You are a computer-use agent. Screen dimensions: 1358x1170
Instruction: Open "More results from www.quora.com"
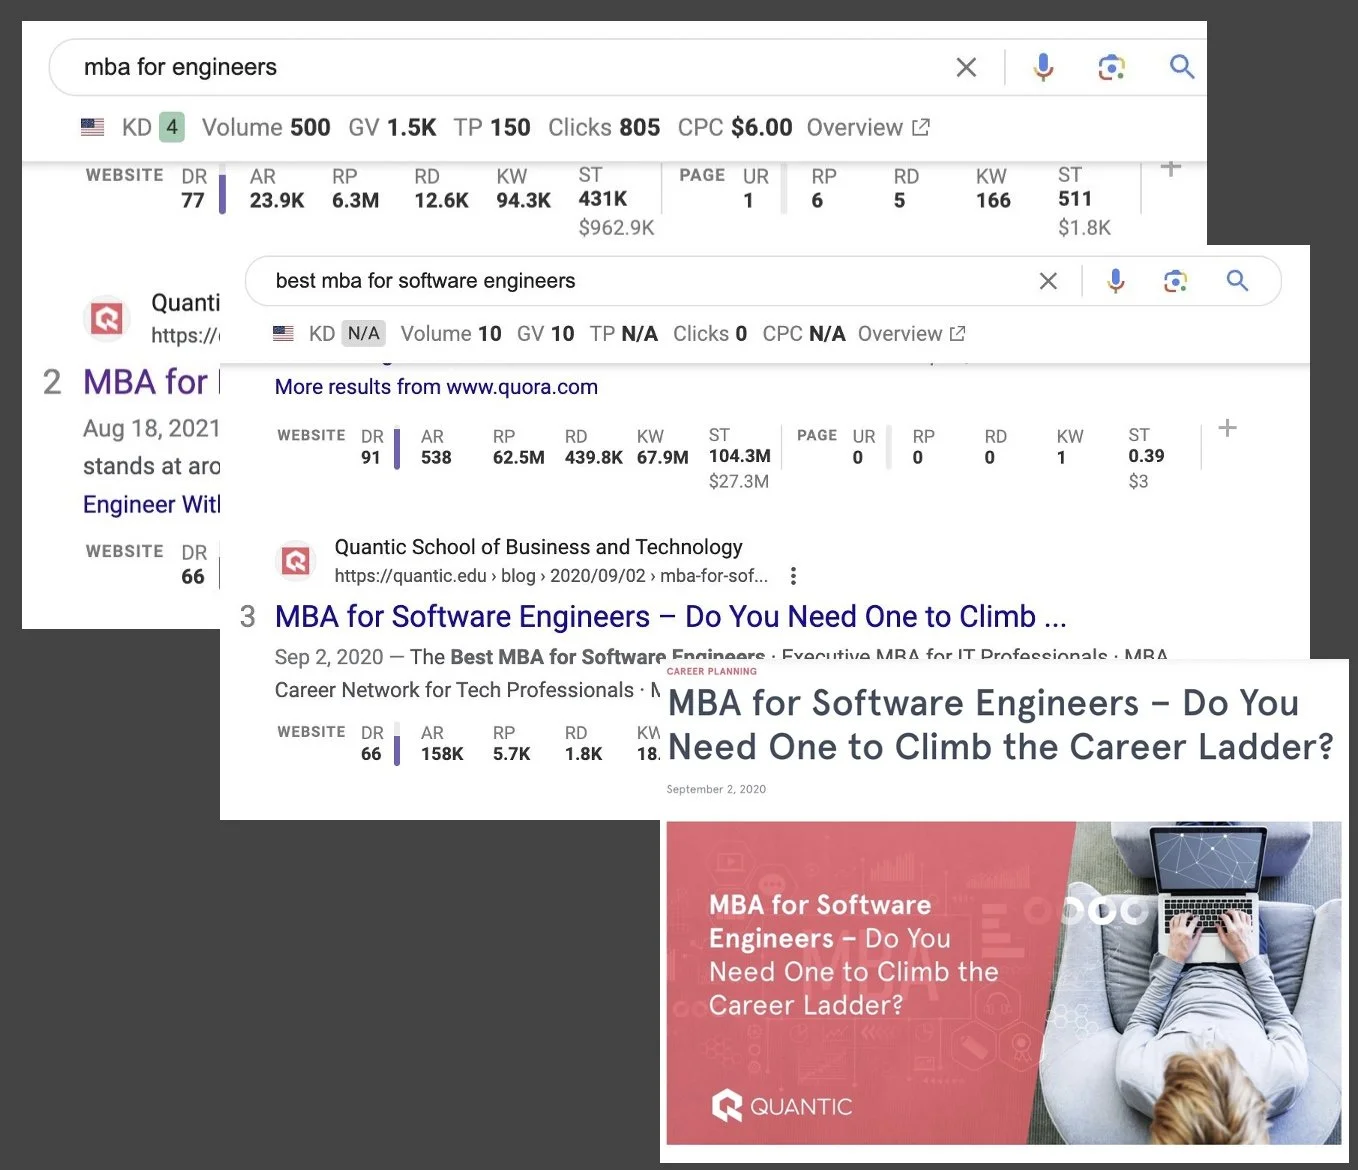click(x=436, y=387)
